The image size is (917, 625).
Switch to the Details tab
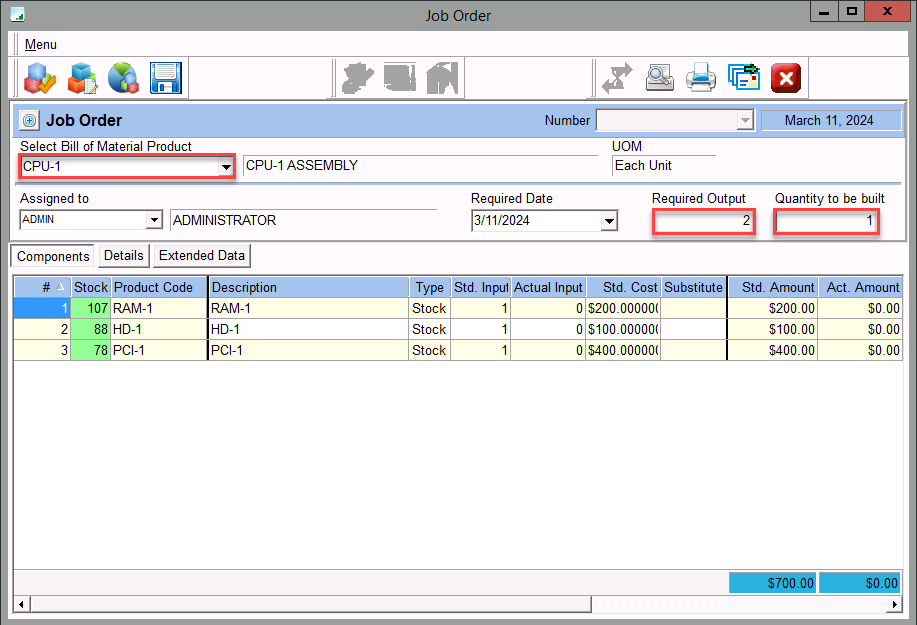coord(124,256)
